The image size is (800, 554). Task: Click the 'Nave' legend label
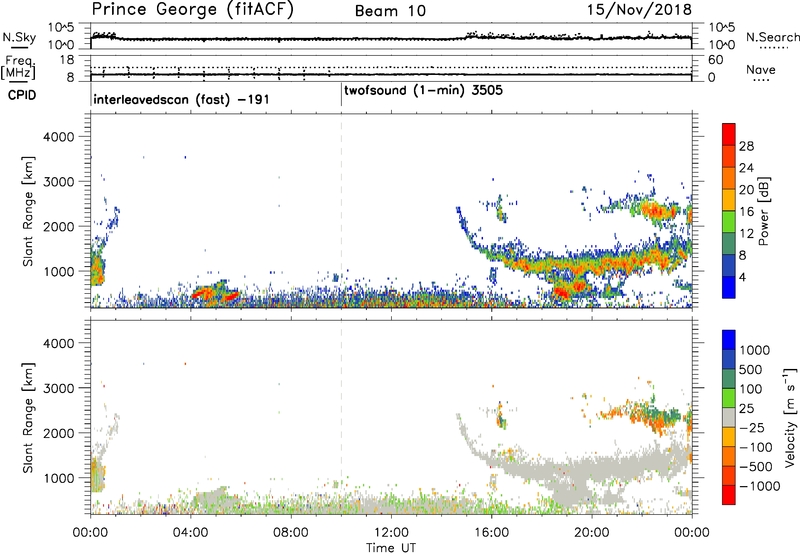tap(761, 70)
